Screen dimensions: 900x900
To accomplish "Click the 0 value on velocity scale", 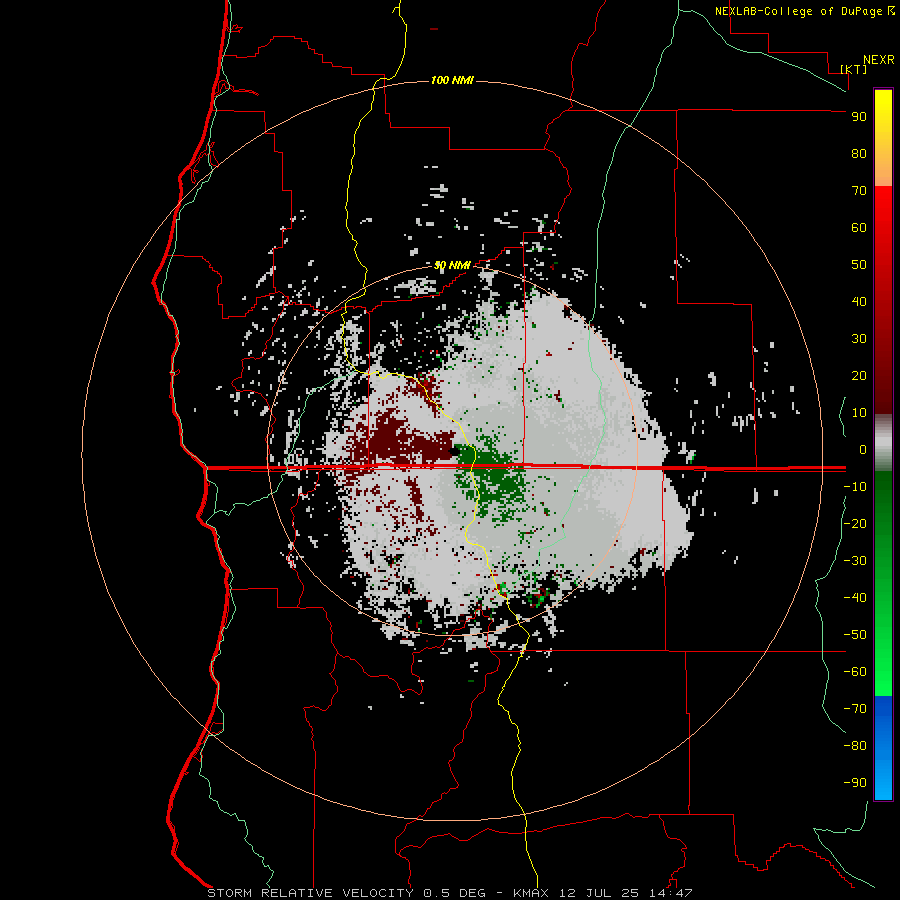I will click(x=863, y=450).
